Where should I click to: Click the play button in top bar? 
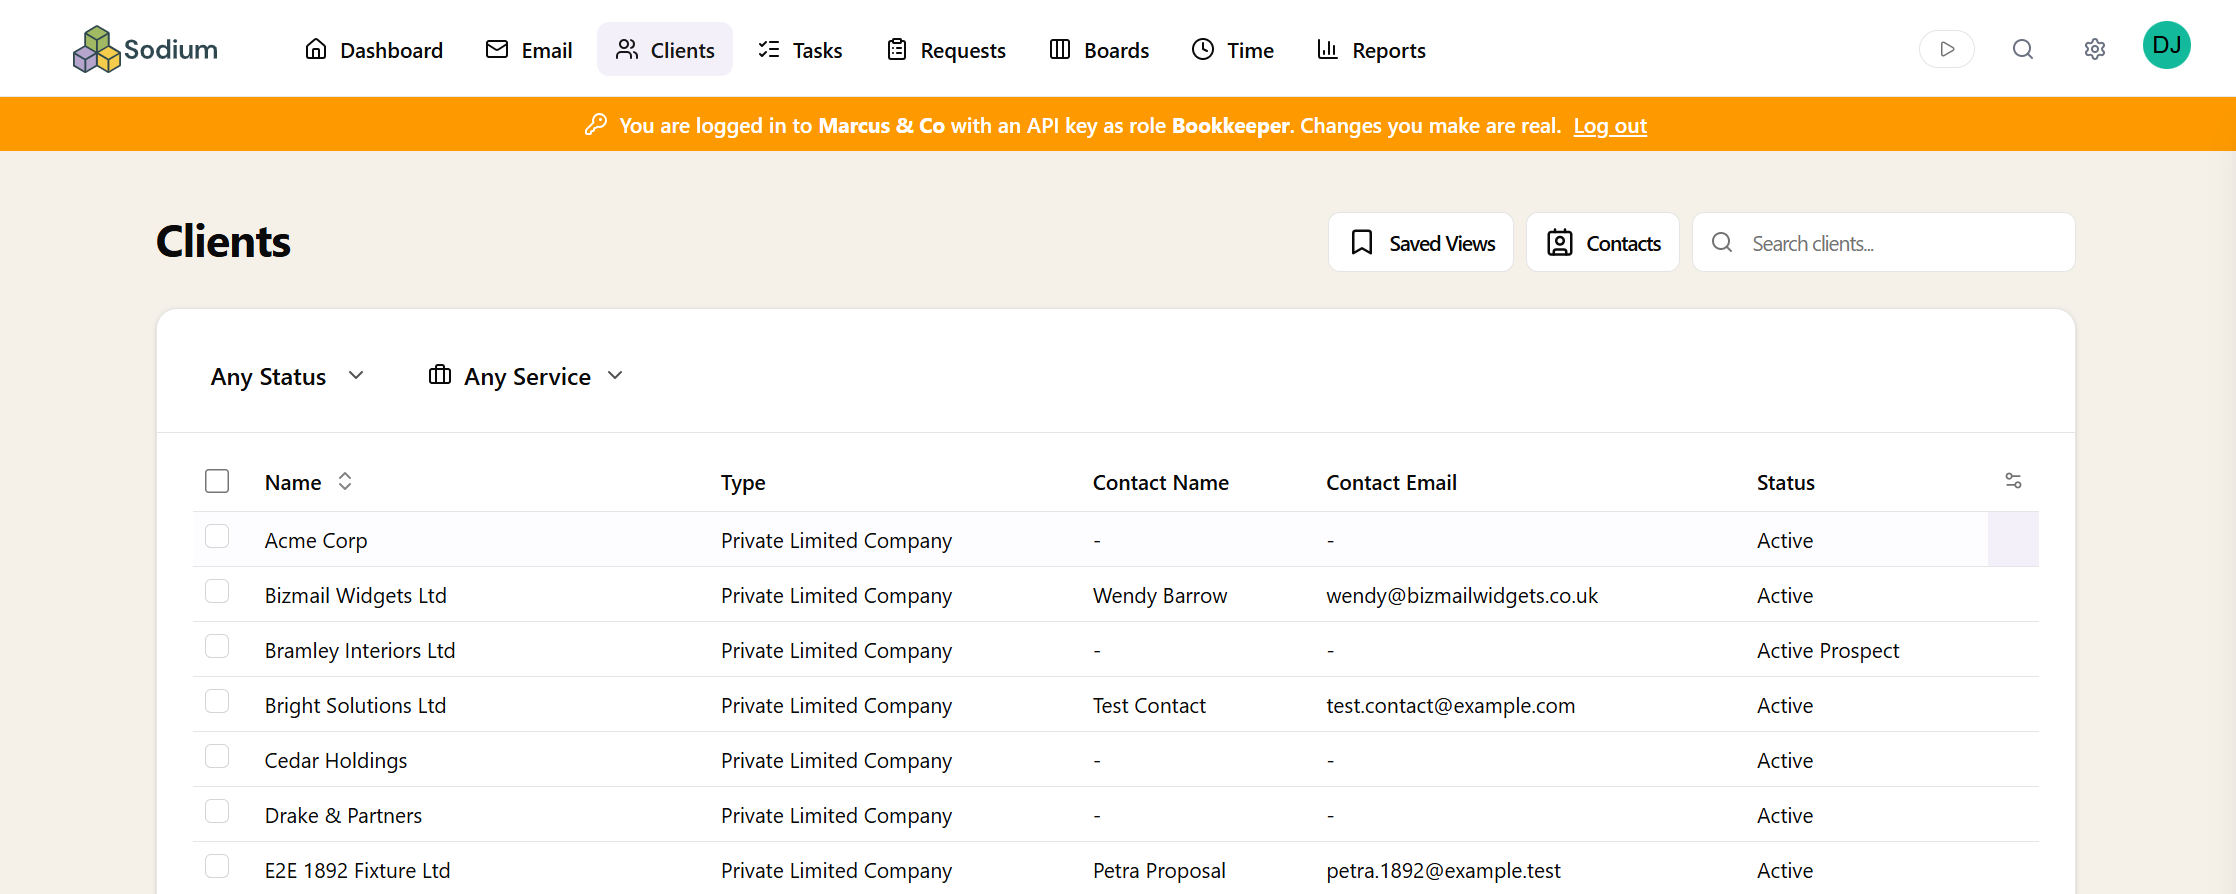[1946, 49]
